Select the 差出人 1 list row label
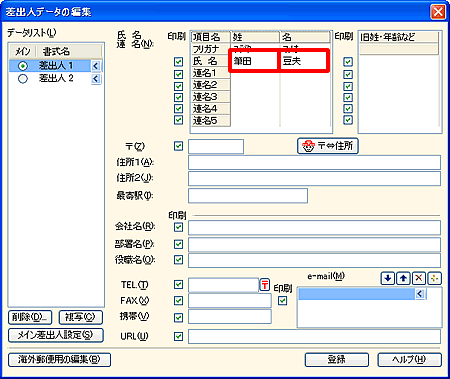 click(56, 65)
